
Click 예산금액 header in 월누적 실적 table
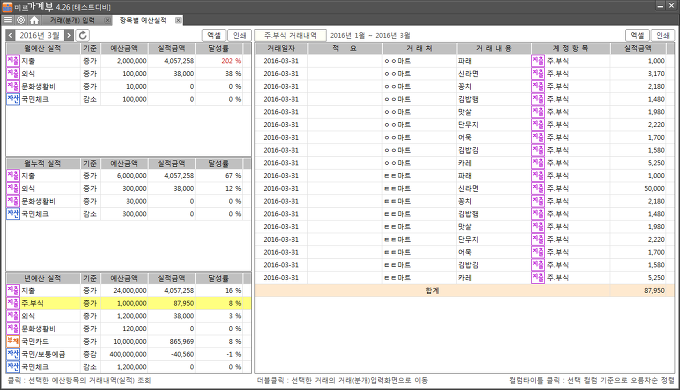pos(124,164)
